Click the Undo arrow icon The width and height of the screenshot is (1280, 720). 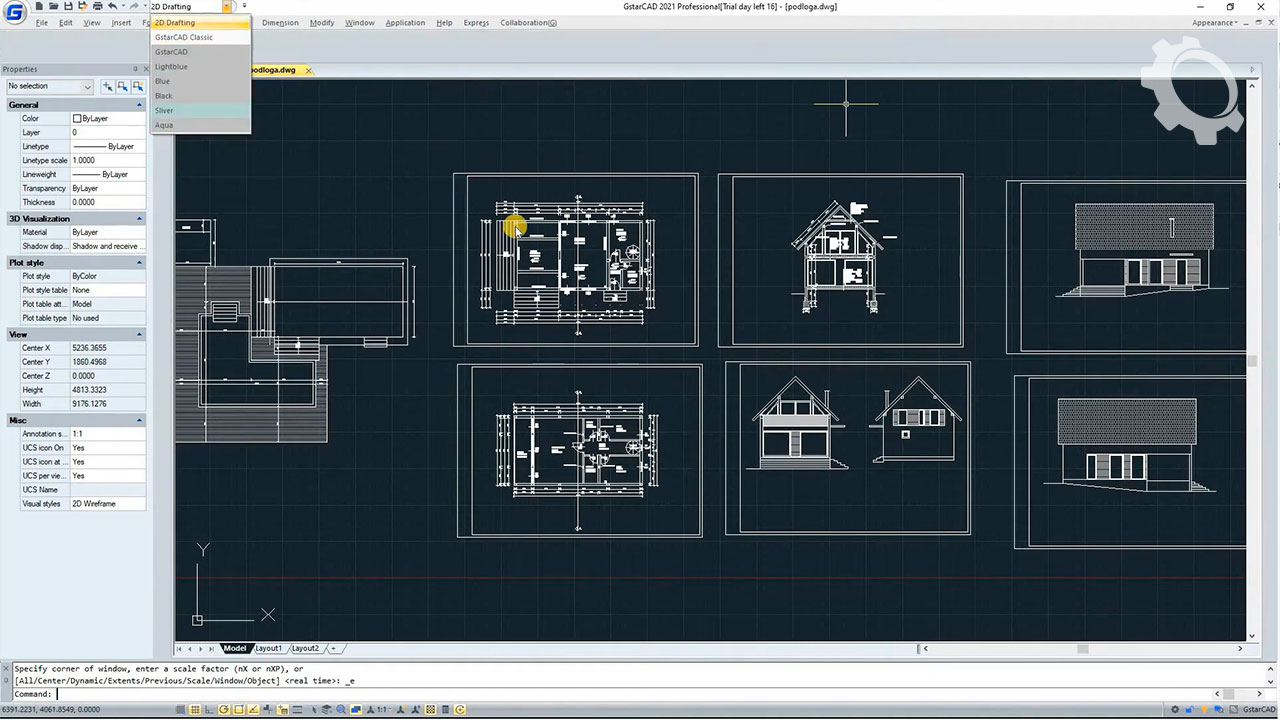112,7
